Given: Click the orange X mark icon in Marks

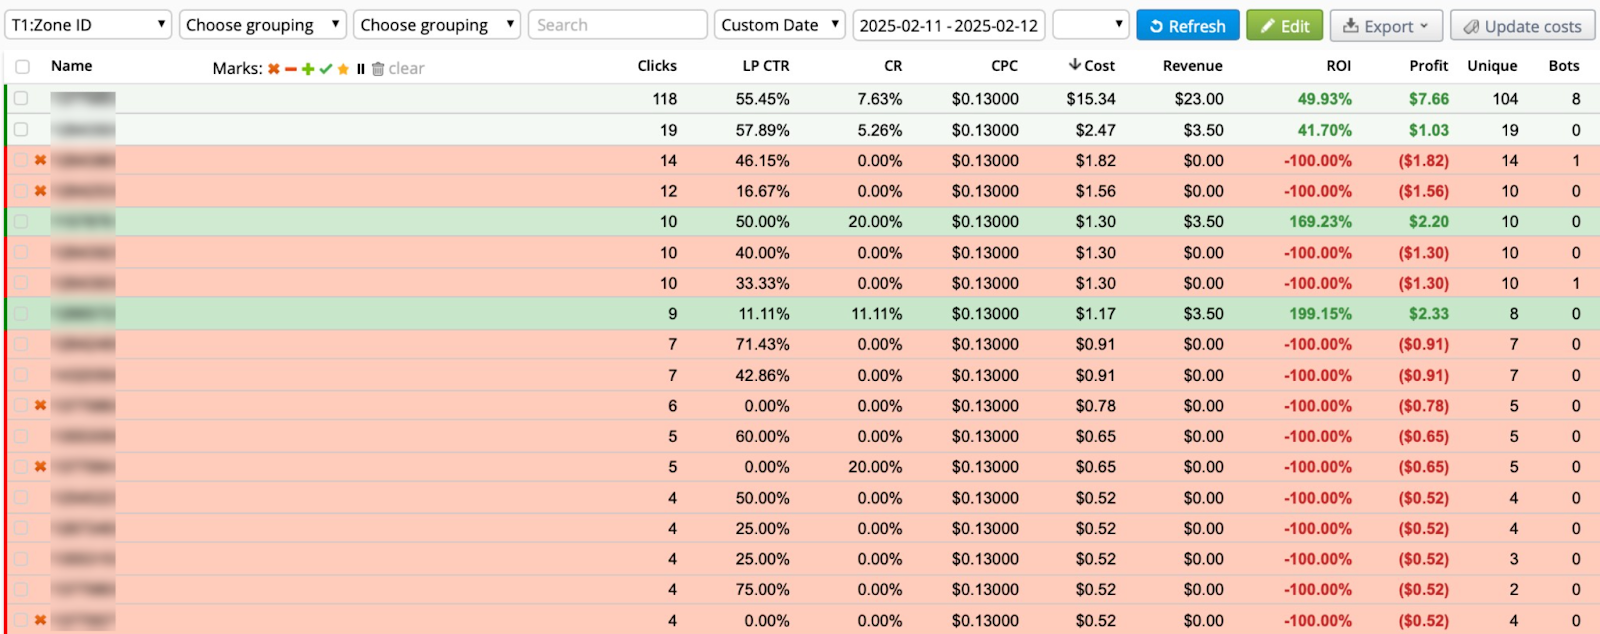Looking at the screenshot, I should (273, 69).
